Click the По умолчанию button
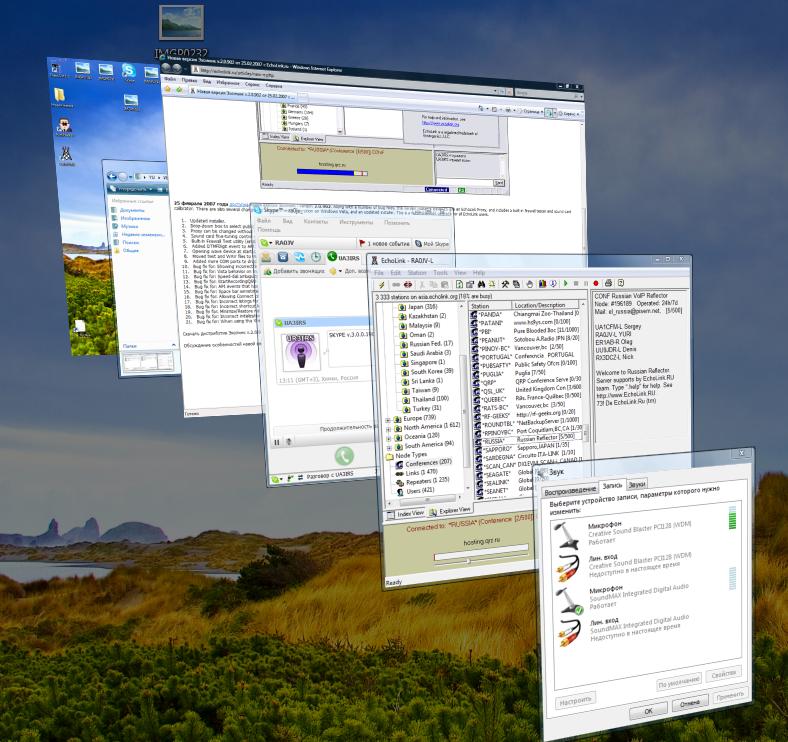Screen dimensions: 788x742 click(678, 681)
